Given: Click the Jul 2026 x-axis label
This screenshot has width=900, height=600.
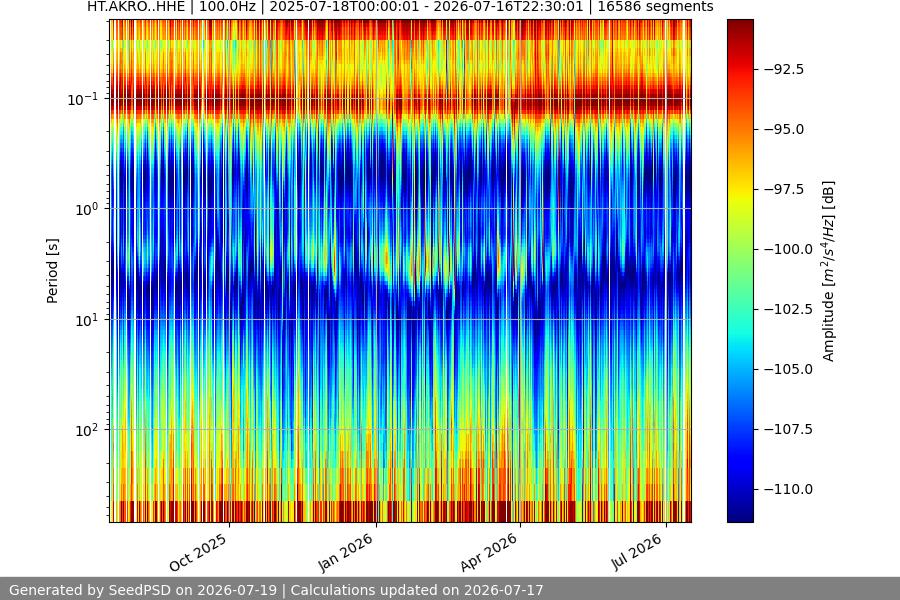Looking at the screenshot, I should (x=638, y=552).
